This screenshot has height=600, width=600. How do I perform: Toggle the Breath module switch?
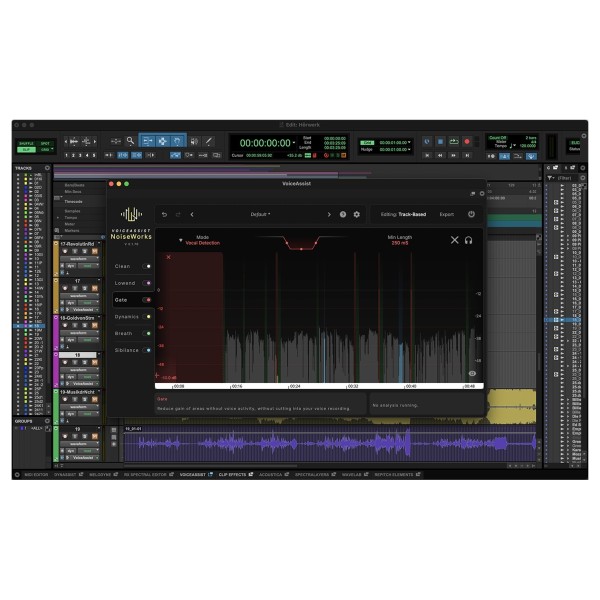click(147, 334)
